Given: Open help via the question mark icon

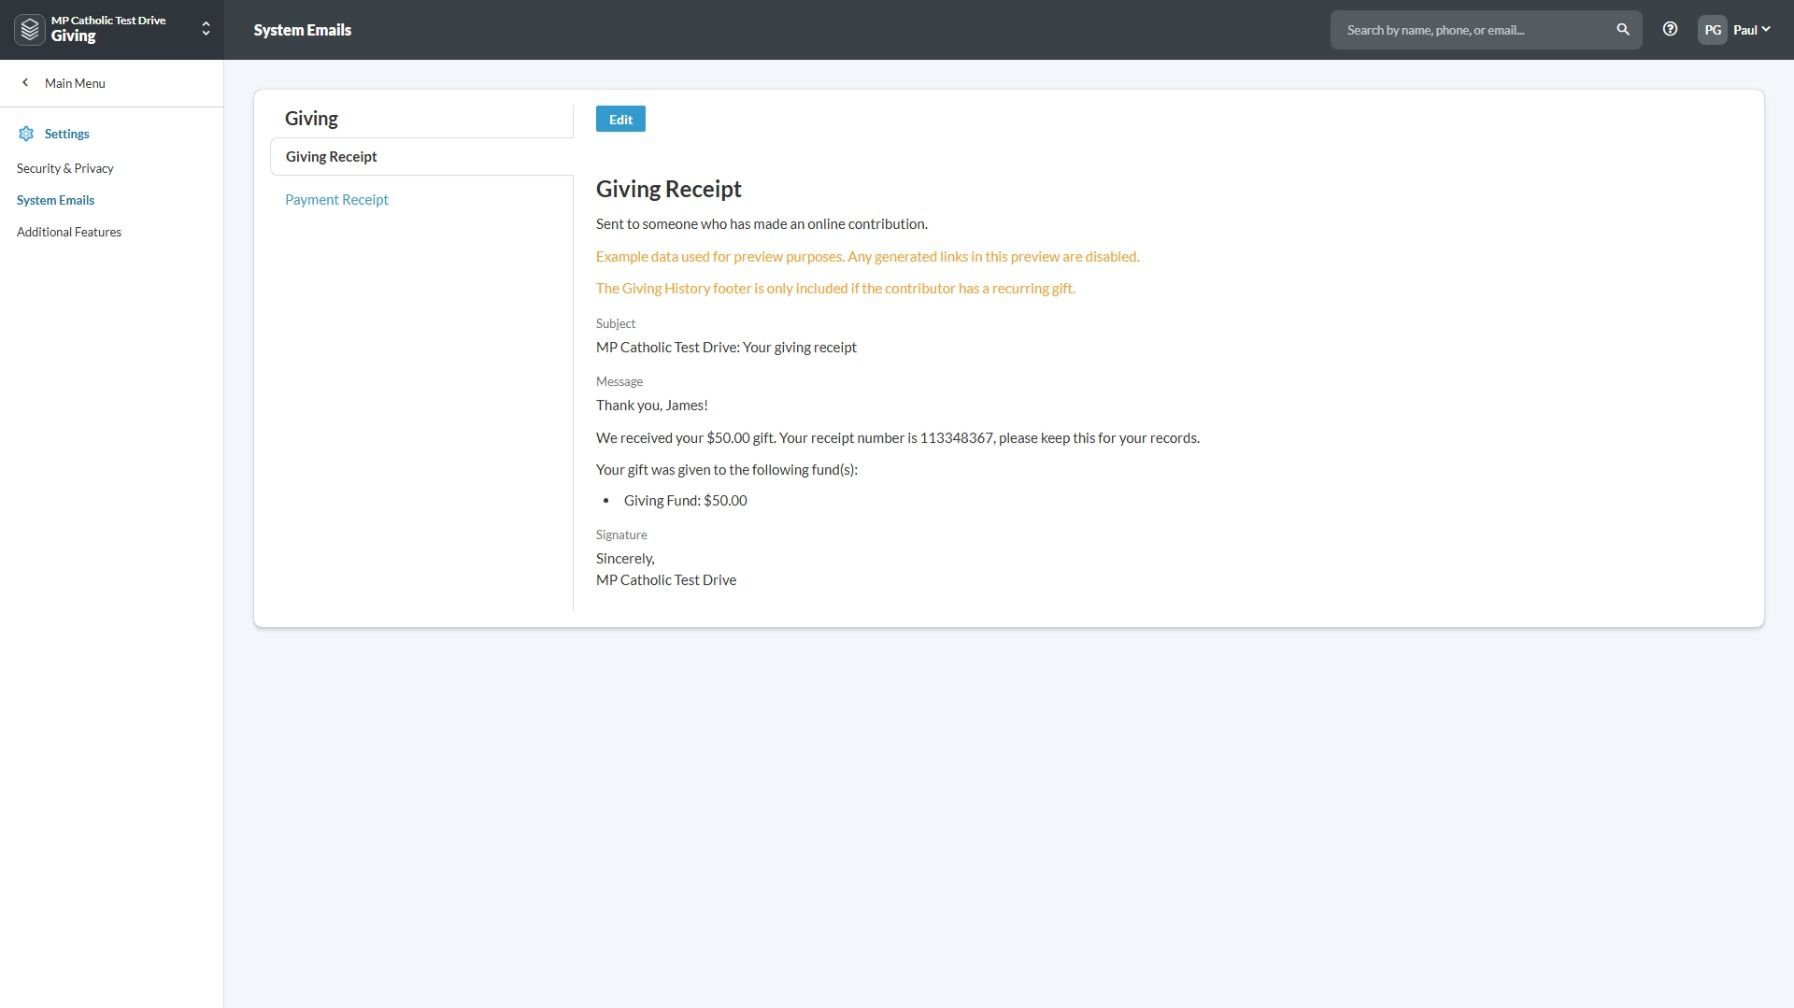Looking at the screenshot, I should [1669, 30].
